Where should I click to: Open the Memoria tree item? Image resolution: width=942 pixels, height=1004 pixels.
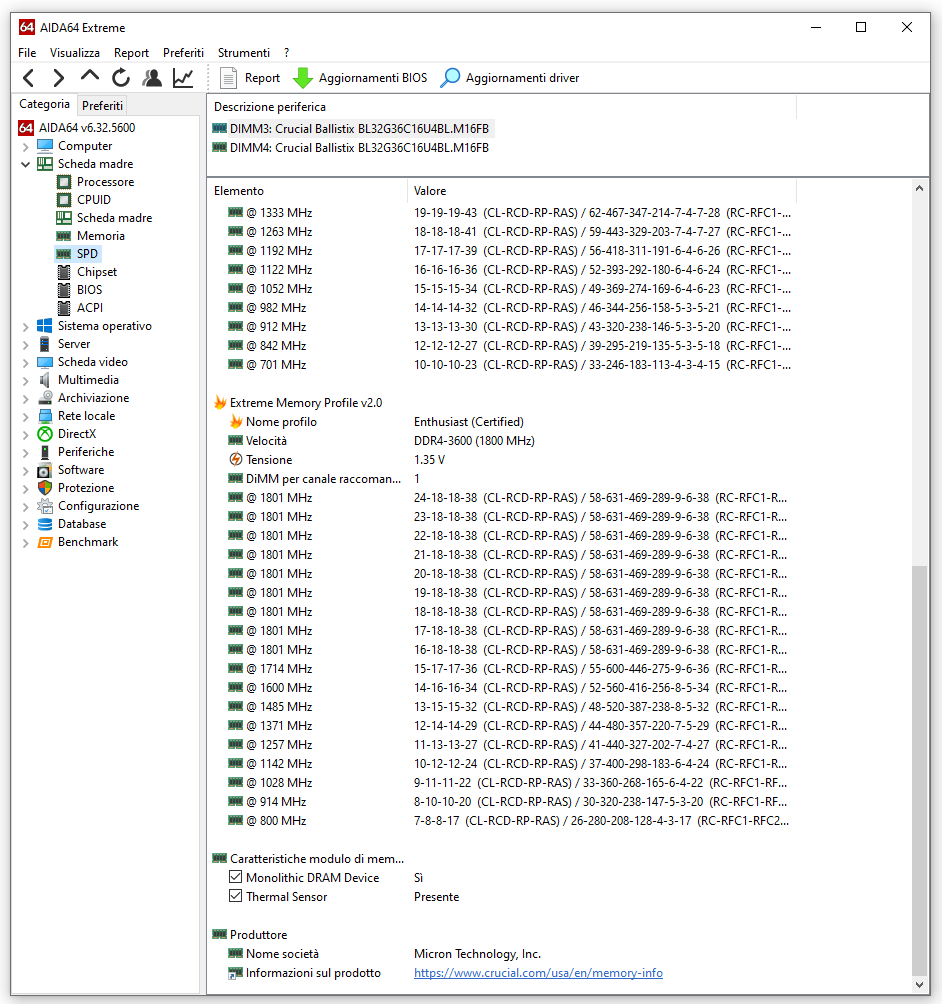click(101, 236)
